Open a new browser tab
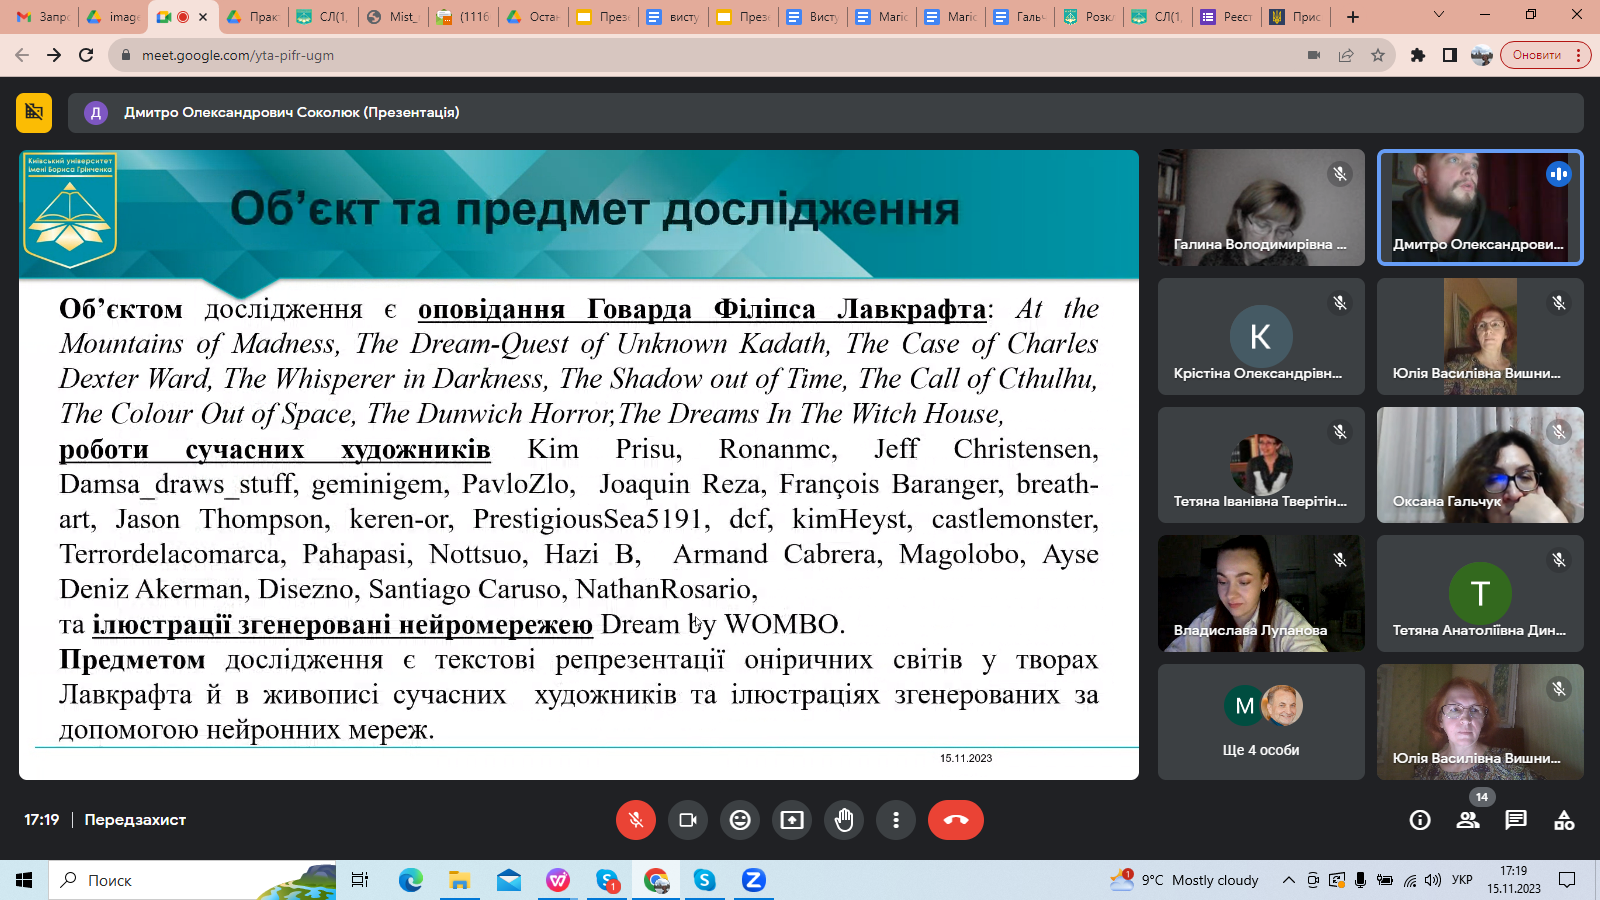The width and height of the screenshot is (1600, 900). point(1353,17)
